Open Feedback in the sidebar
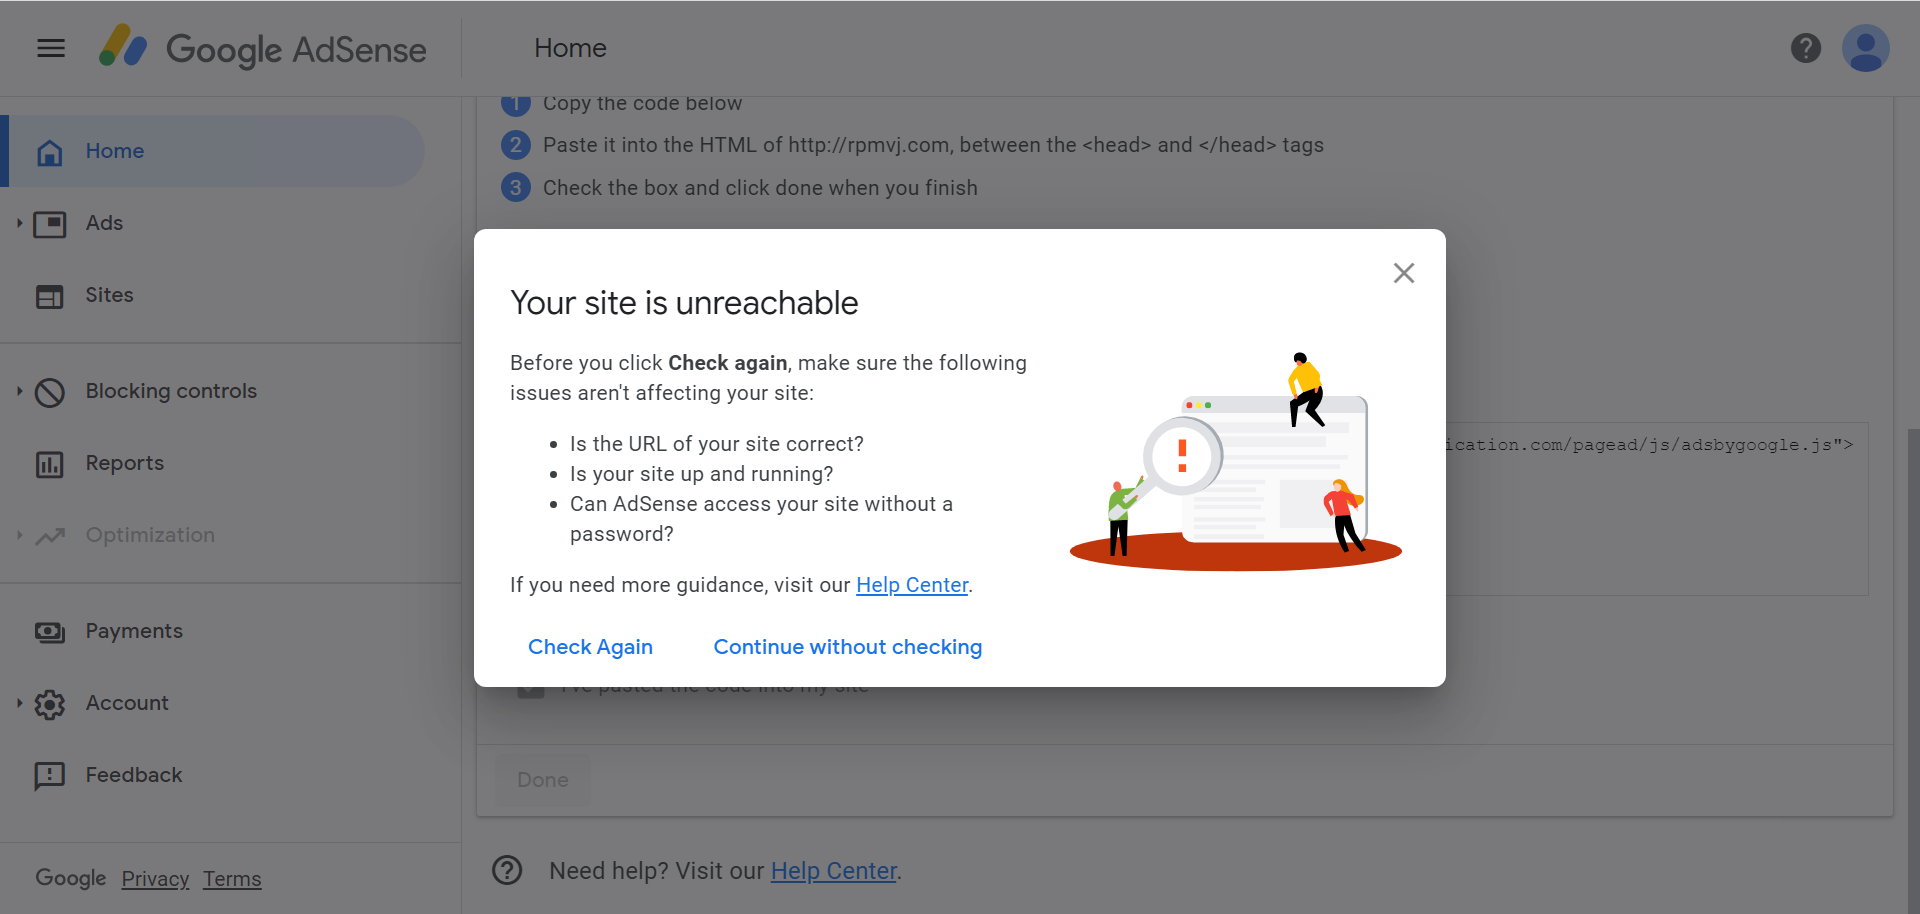Image resolution: width=1920 pixels, height=914 pixels. pos(134,775)
